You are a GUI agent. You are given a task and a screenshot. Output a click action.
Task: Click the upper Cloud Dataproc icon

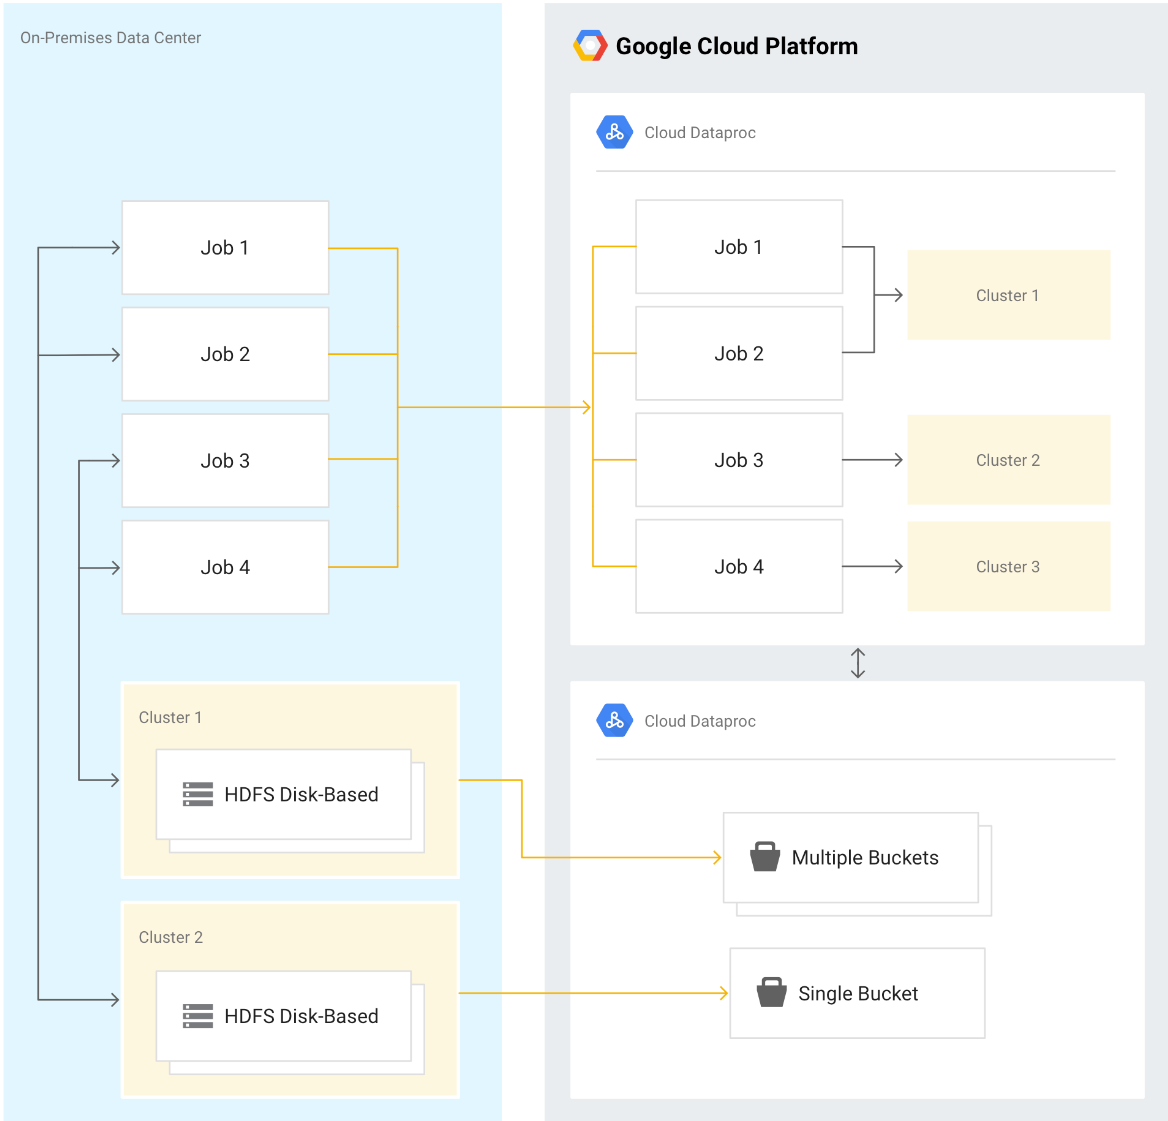pos(615,132)
